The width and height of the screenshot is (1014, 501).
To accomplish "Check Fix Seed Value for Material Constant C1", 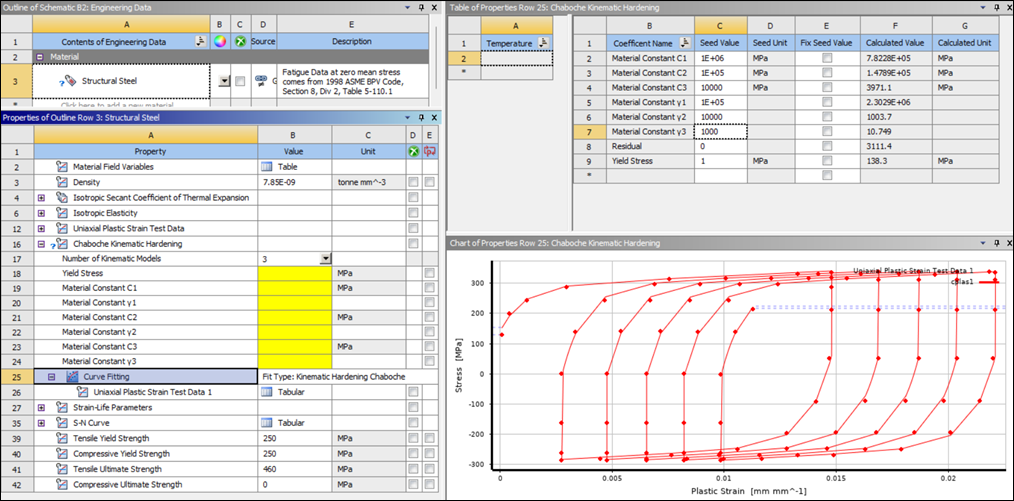I will pyautogui.click(x=827, y=58).
